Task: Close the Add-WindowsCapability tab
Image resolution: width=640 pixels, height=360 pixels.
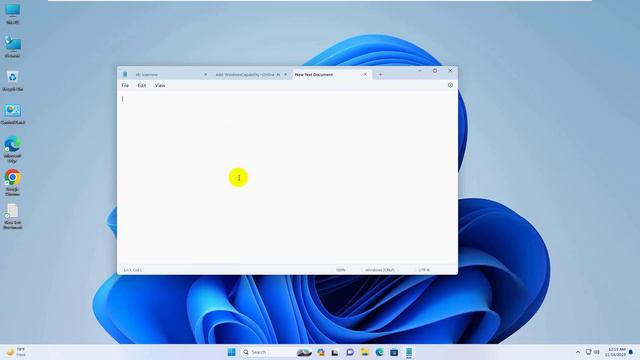Action: pos(285,74)
